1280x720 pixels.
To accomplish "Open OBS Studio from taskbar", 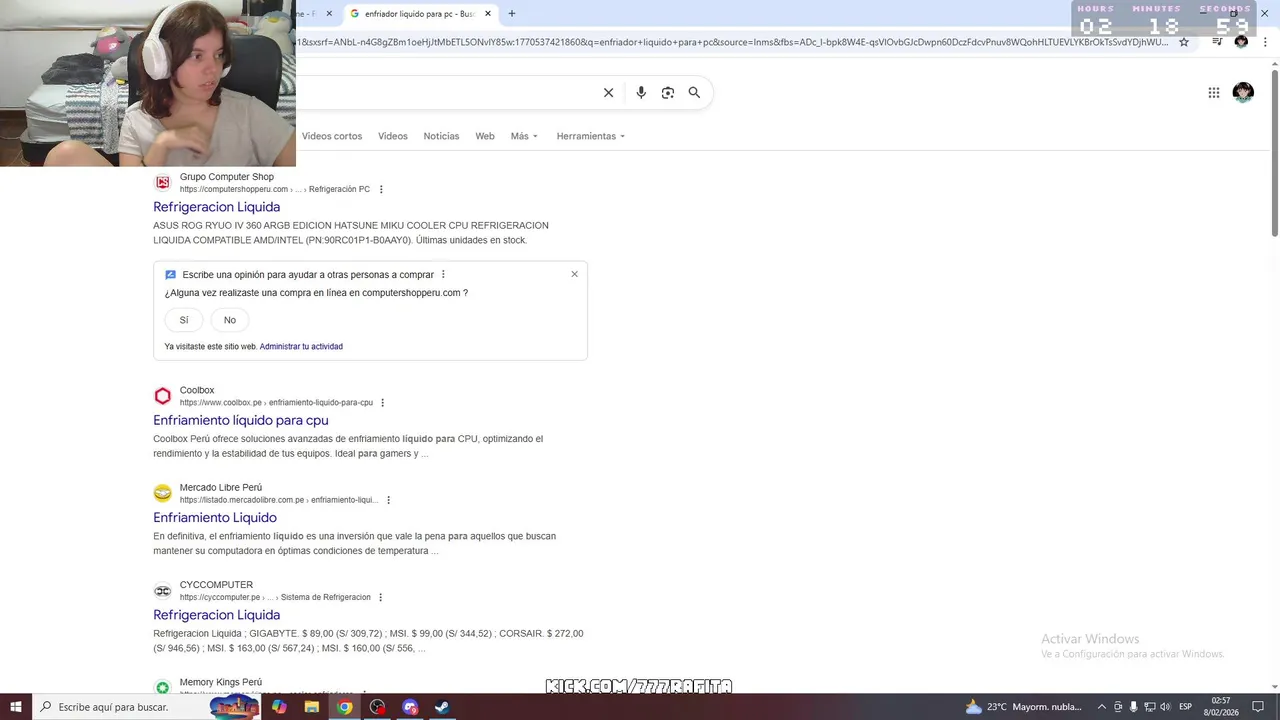I will click(377, 707).
